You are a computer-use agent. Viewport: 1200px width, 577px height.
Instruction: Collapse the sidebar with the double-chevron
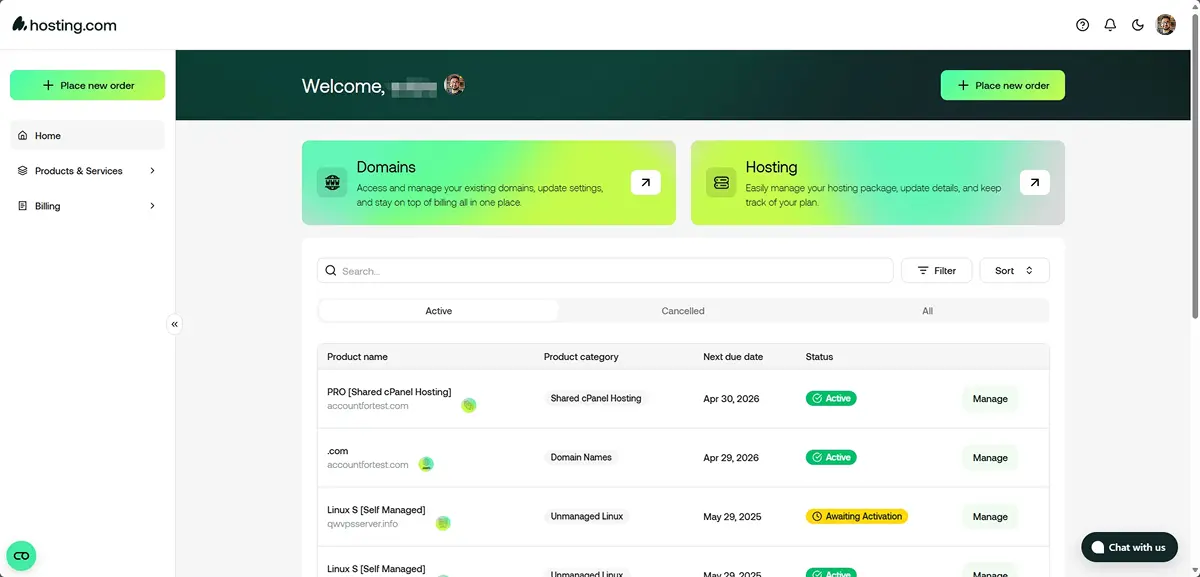tap(175, 323)
